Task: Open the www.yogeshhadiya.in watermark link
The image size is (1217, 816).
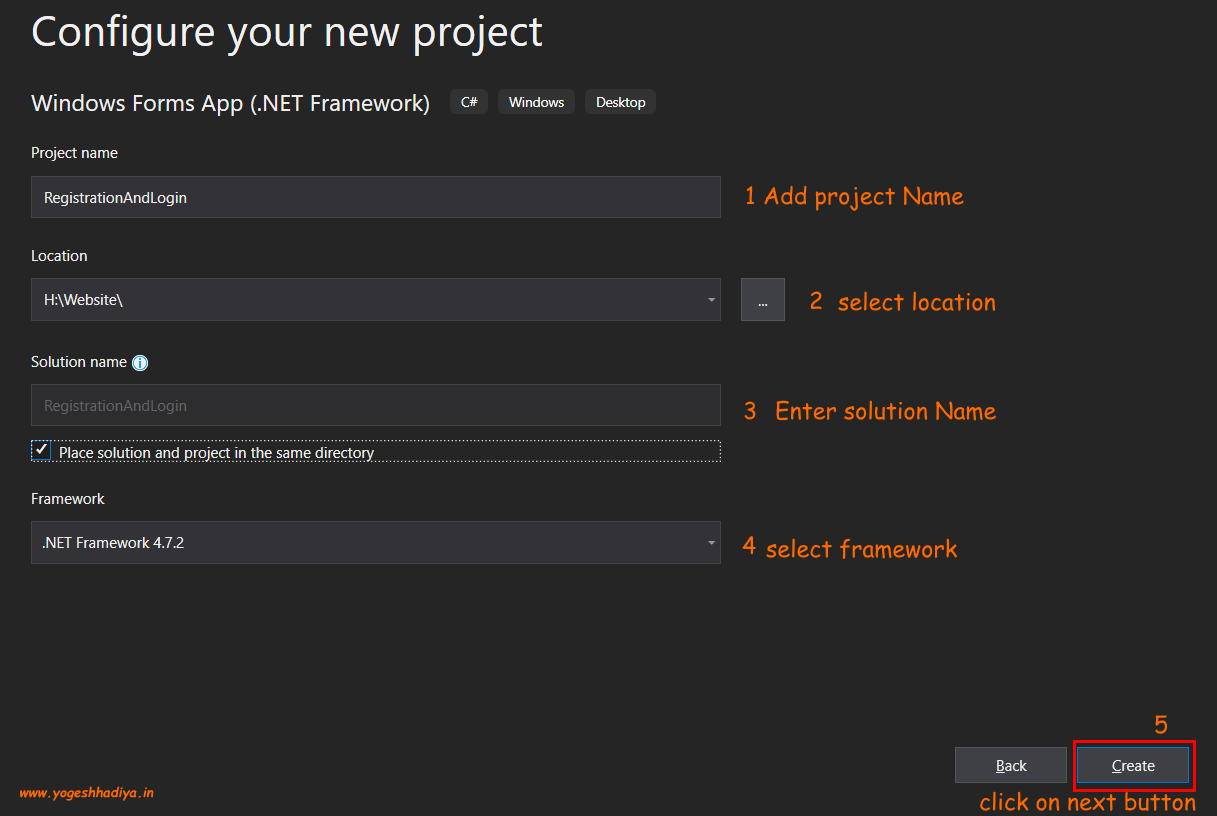Action: pyautogui.click(x=87, y=793)
